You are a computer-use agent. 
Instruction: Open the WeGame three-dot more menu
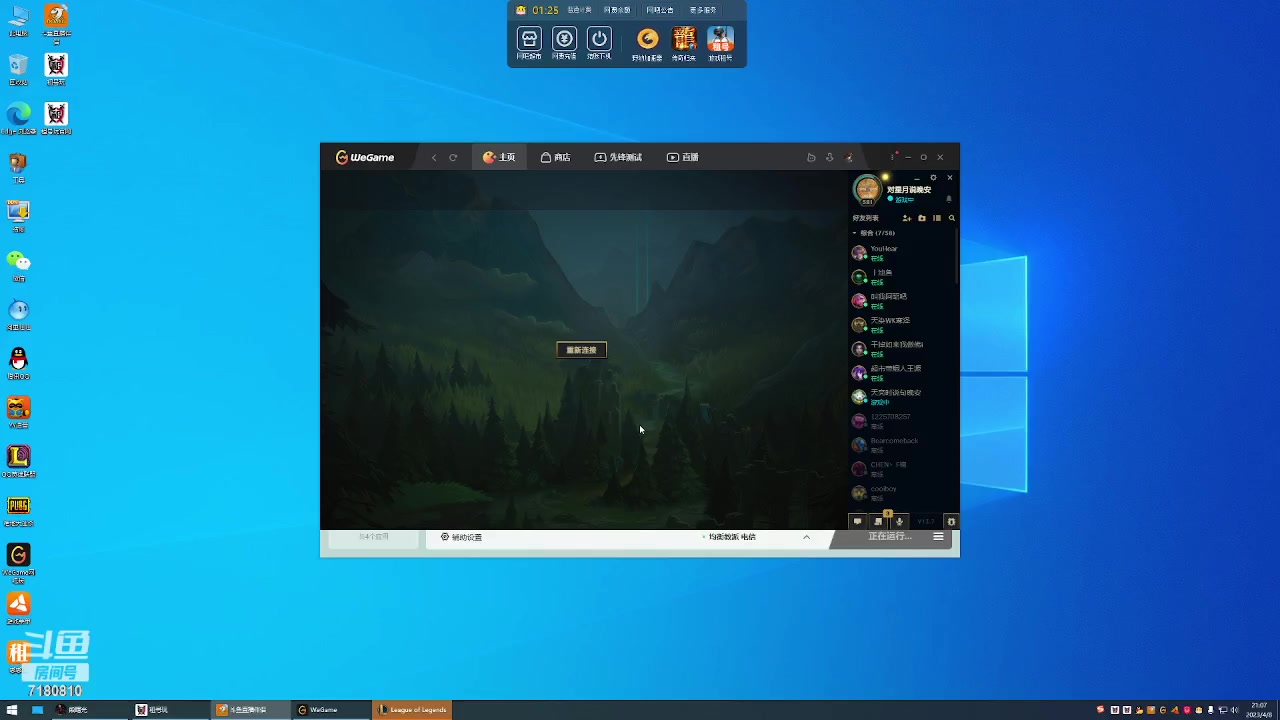[892, 157]
